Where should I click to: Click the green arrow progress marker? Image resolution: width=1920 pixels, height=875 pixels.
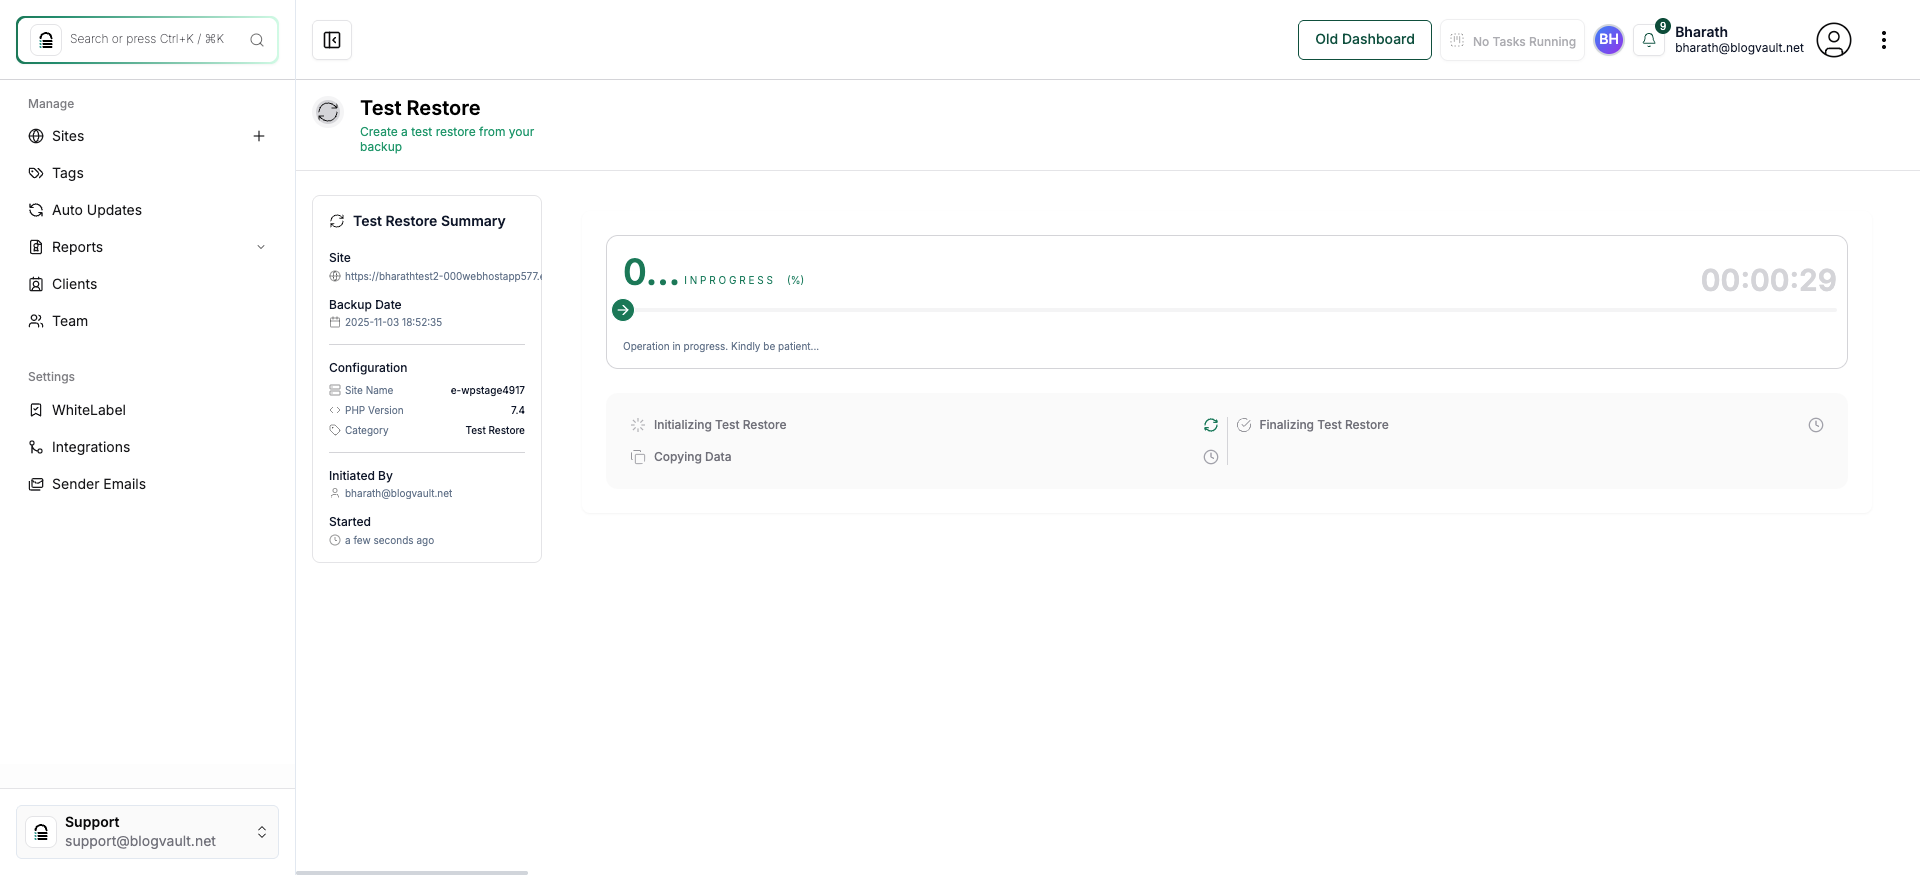pos(623,310)
